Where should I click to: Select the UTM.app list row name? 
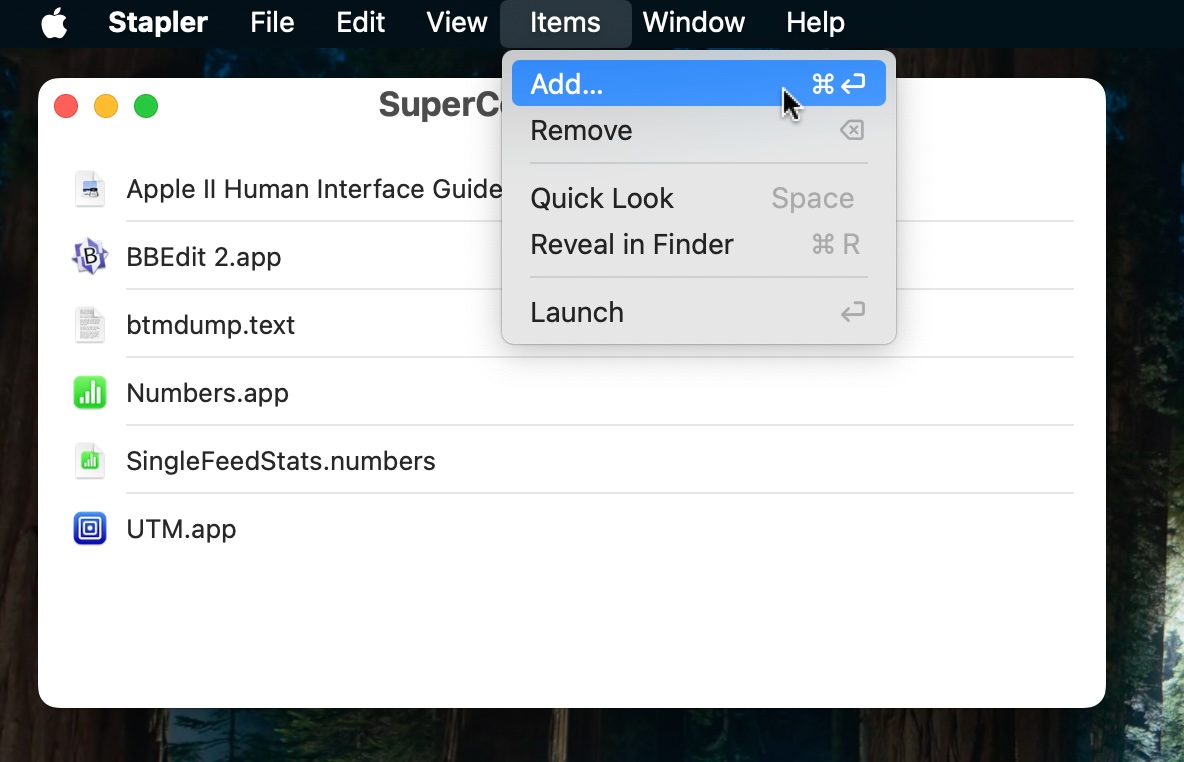tap(181, 529)
